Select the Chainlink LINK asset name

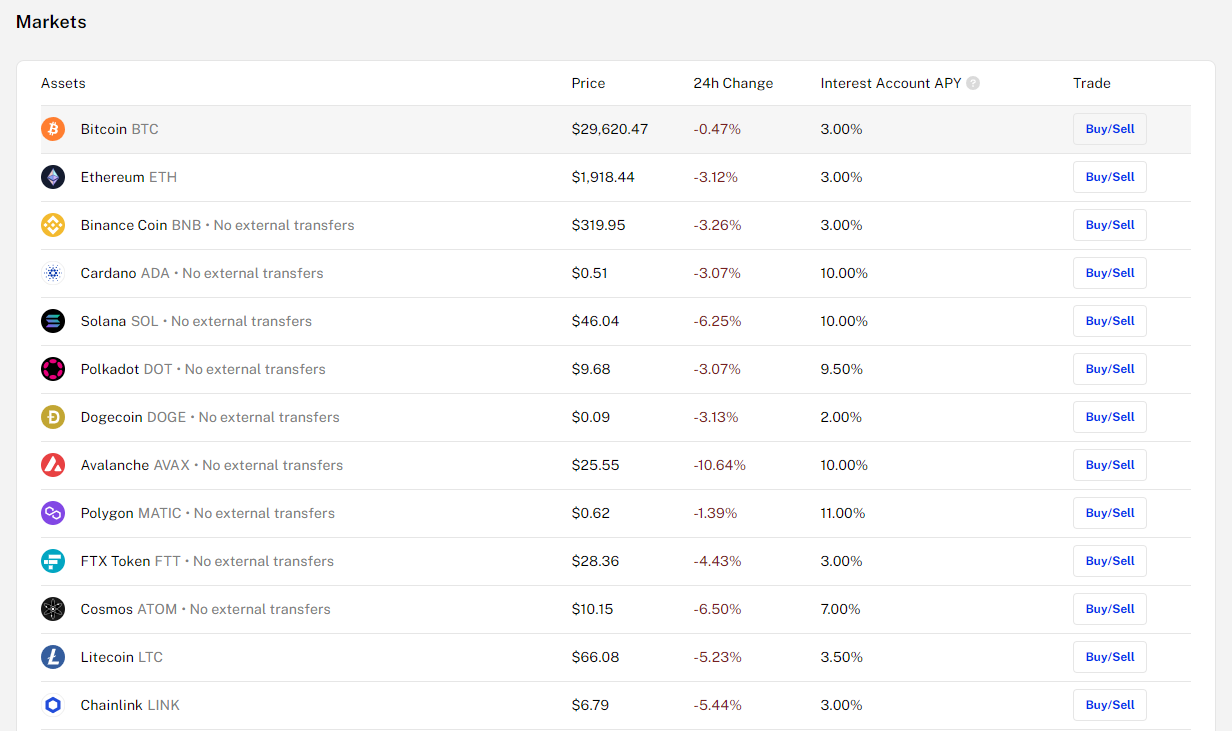tap(130, 705)
